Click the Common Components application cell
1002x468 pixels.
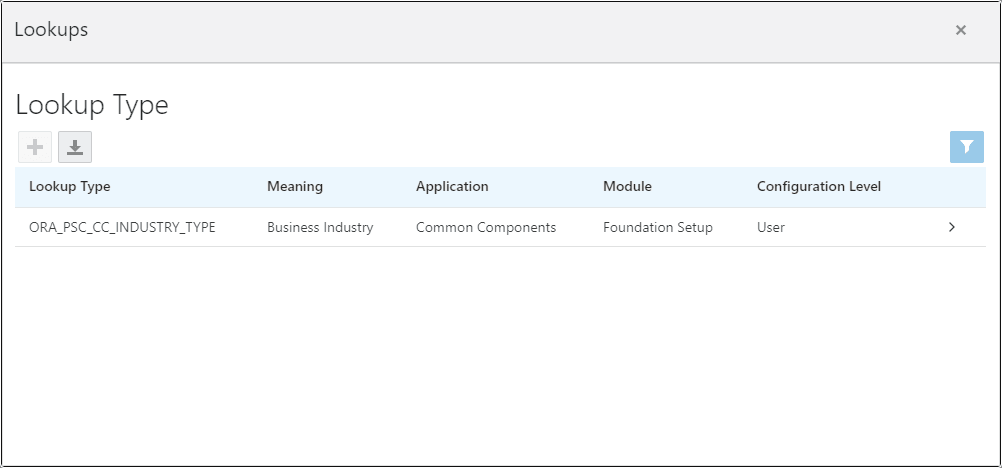coord(486,227)
